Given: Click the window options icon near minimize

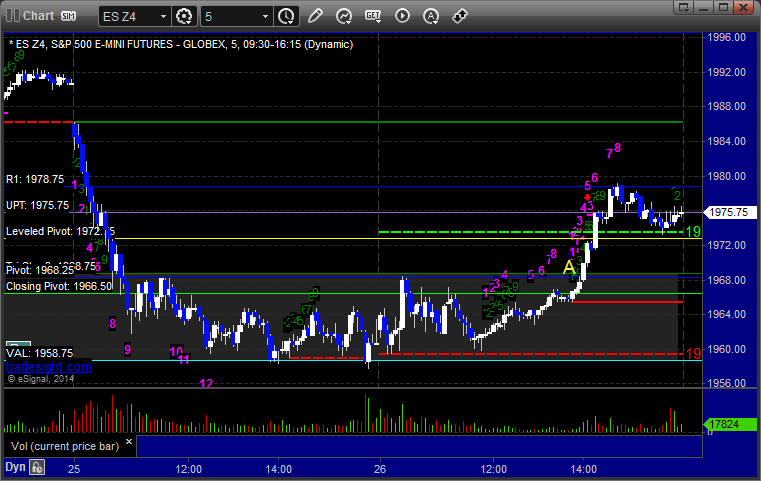Looking at the screenshot, I should coord(684,7).
